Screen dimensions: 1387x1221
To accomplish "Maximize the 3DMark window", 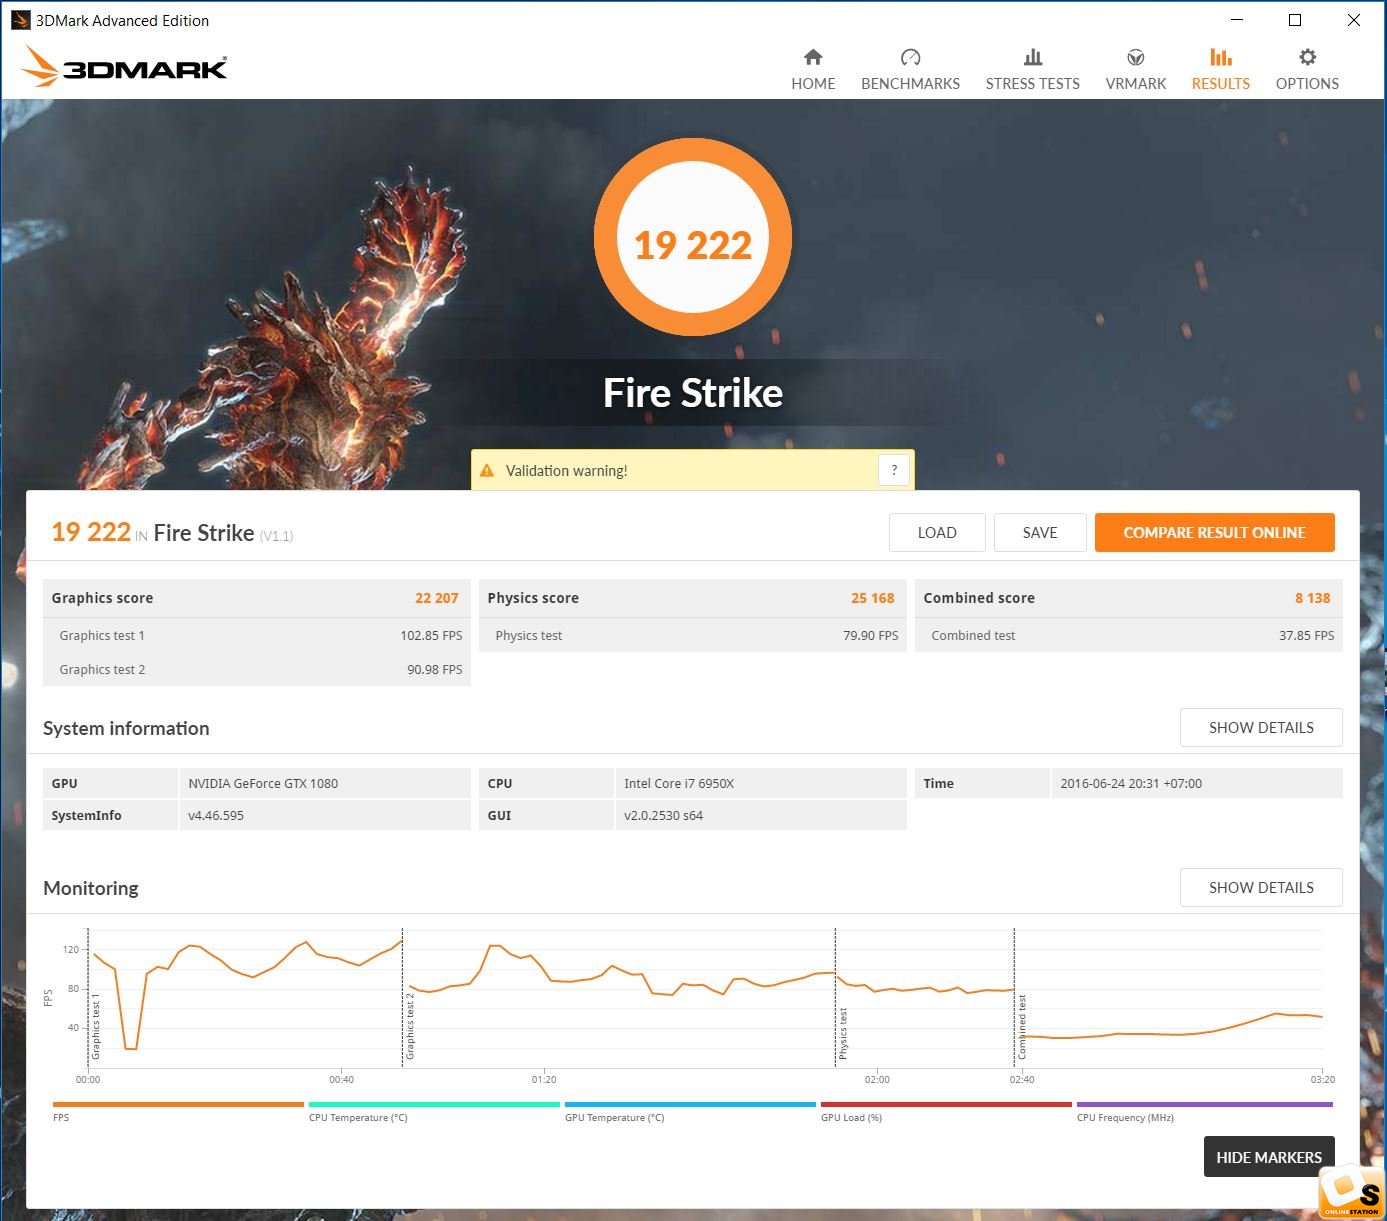I will 1295,20.
